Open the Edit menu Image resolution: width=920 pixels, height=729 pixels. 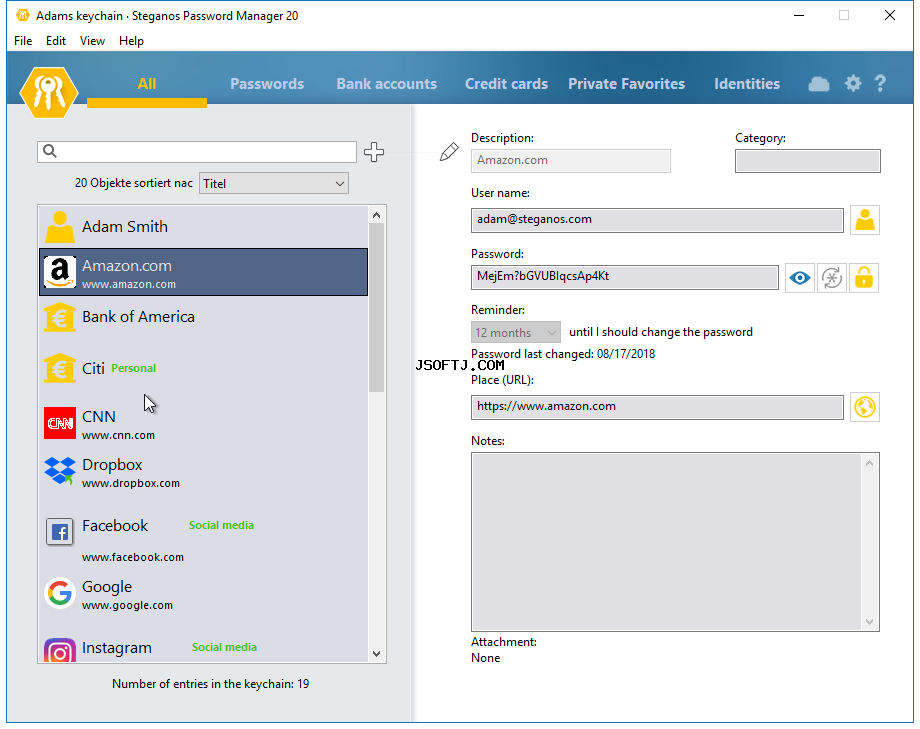(56, 40)
